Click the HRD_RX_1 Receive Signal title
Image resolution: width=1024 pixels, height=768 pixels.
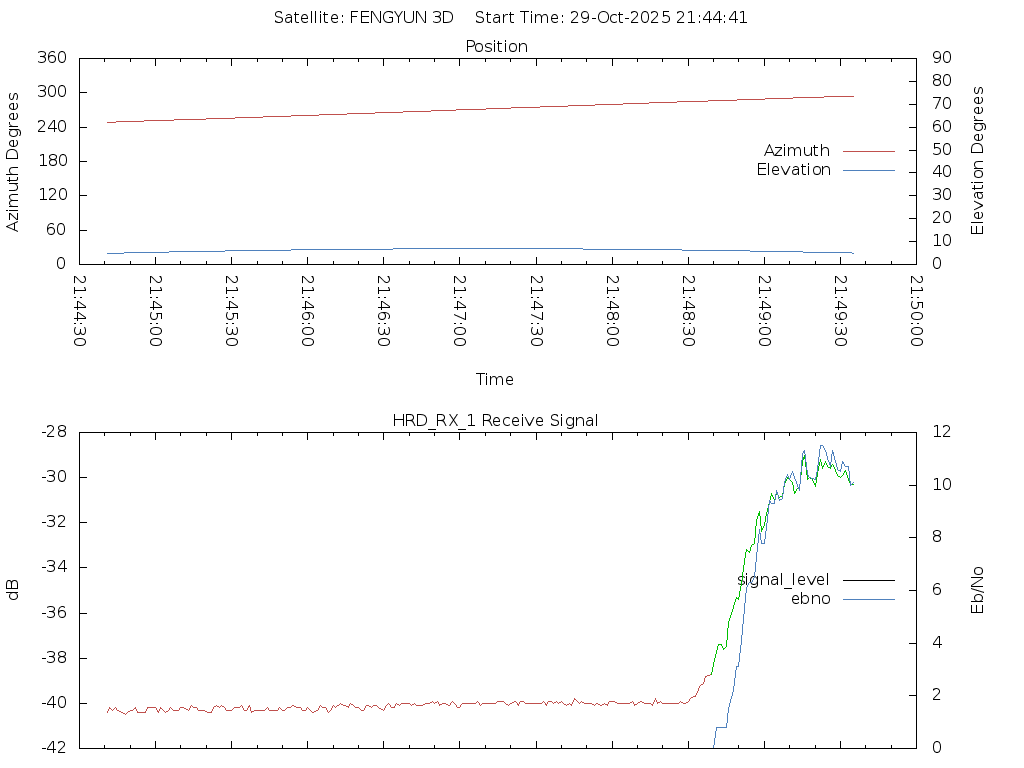(496, 420)
